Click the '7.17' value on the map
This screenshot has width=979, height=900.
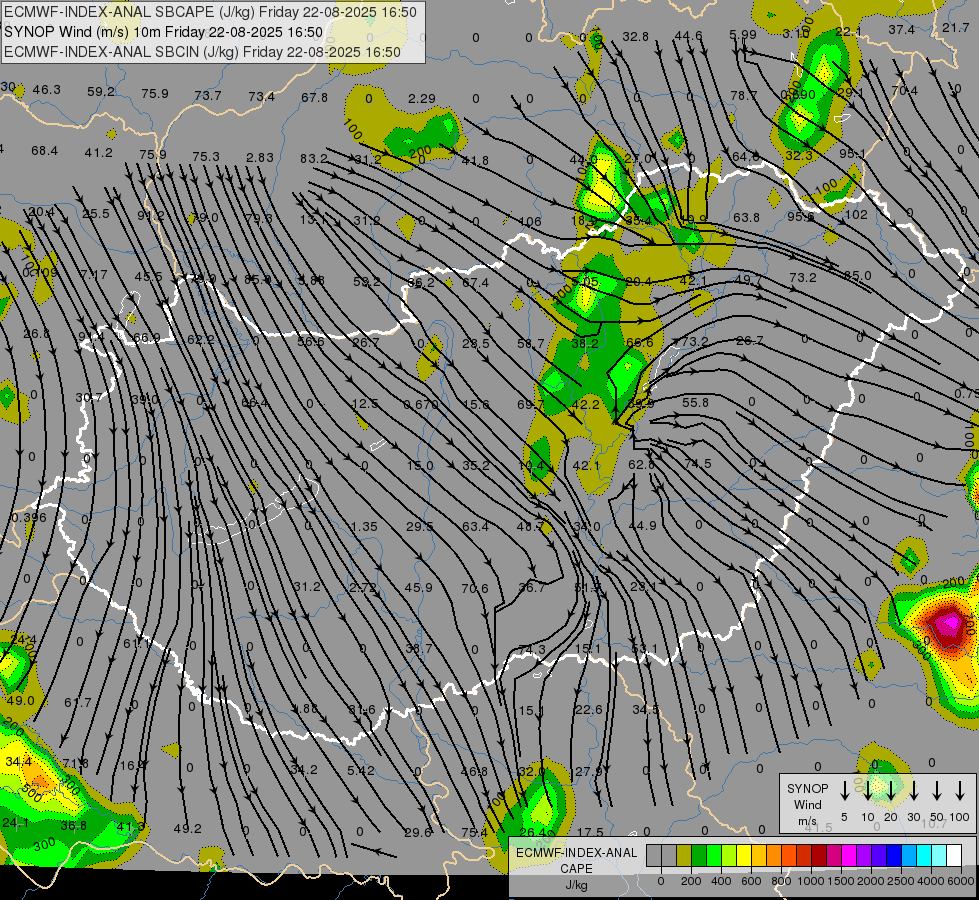94,274
